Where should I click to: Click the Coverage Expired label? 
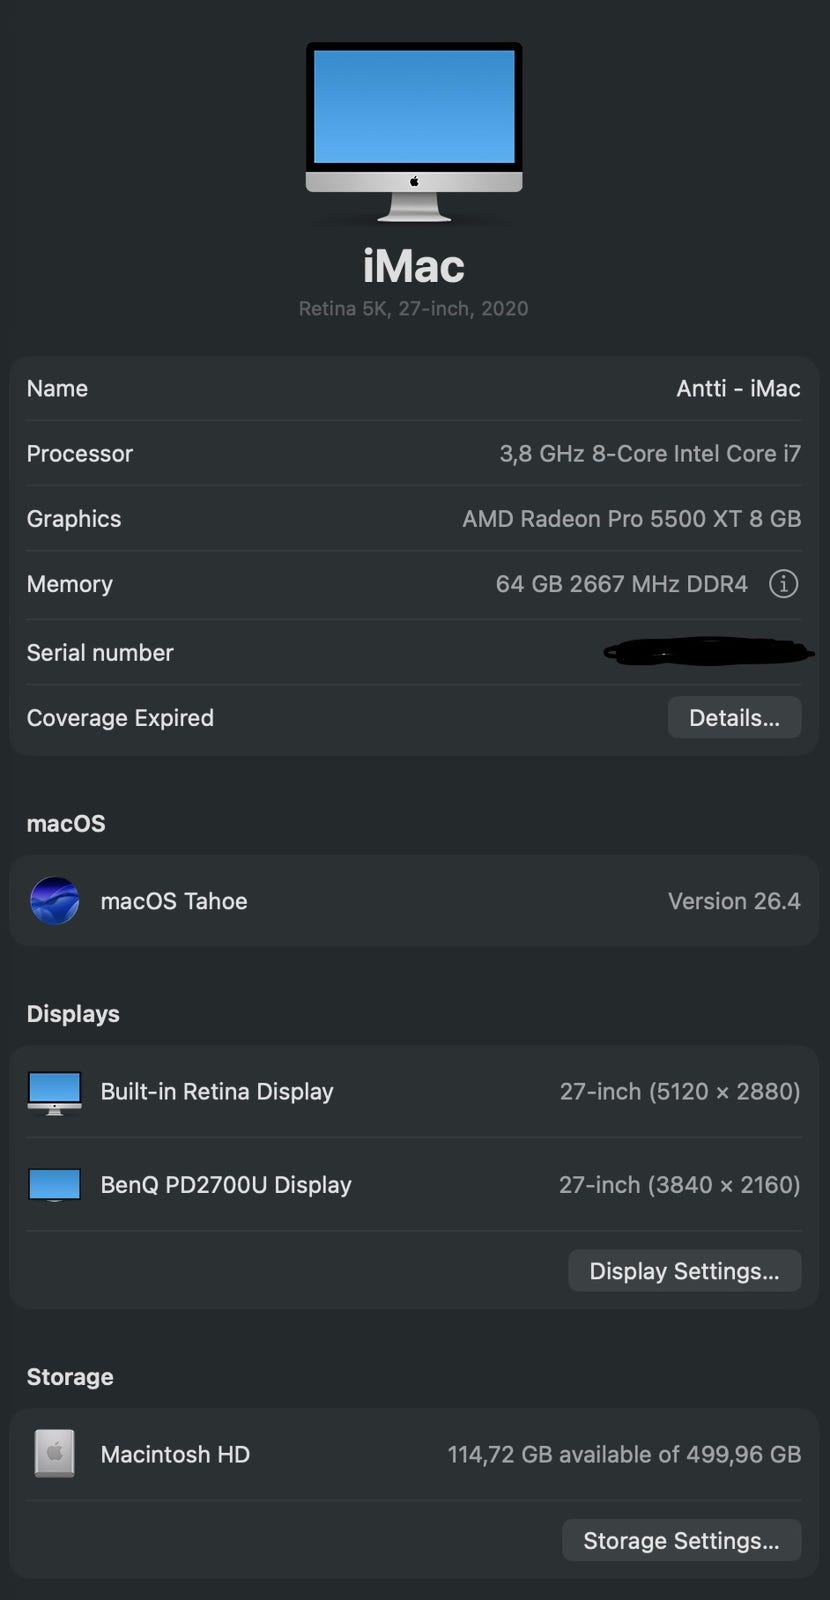click(120, 718)
